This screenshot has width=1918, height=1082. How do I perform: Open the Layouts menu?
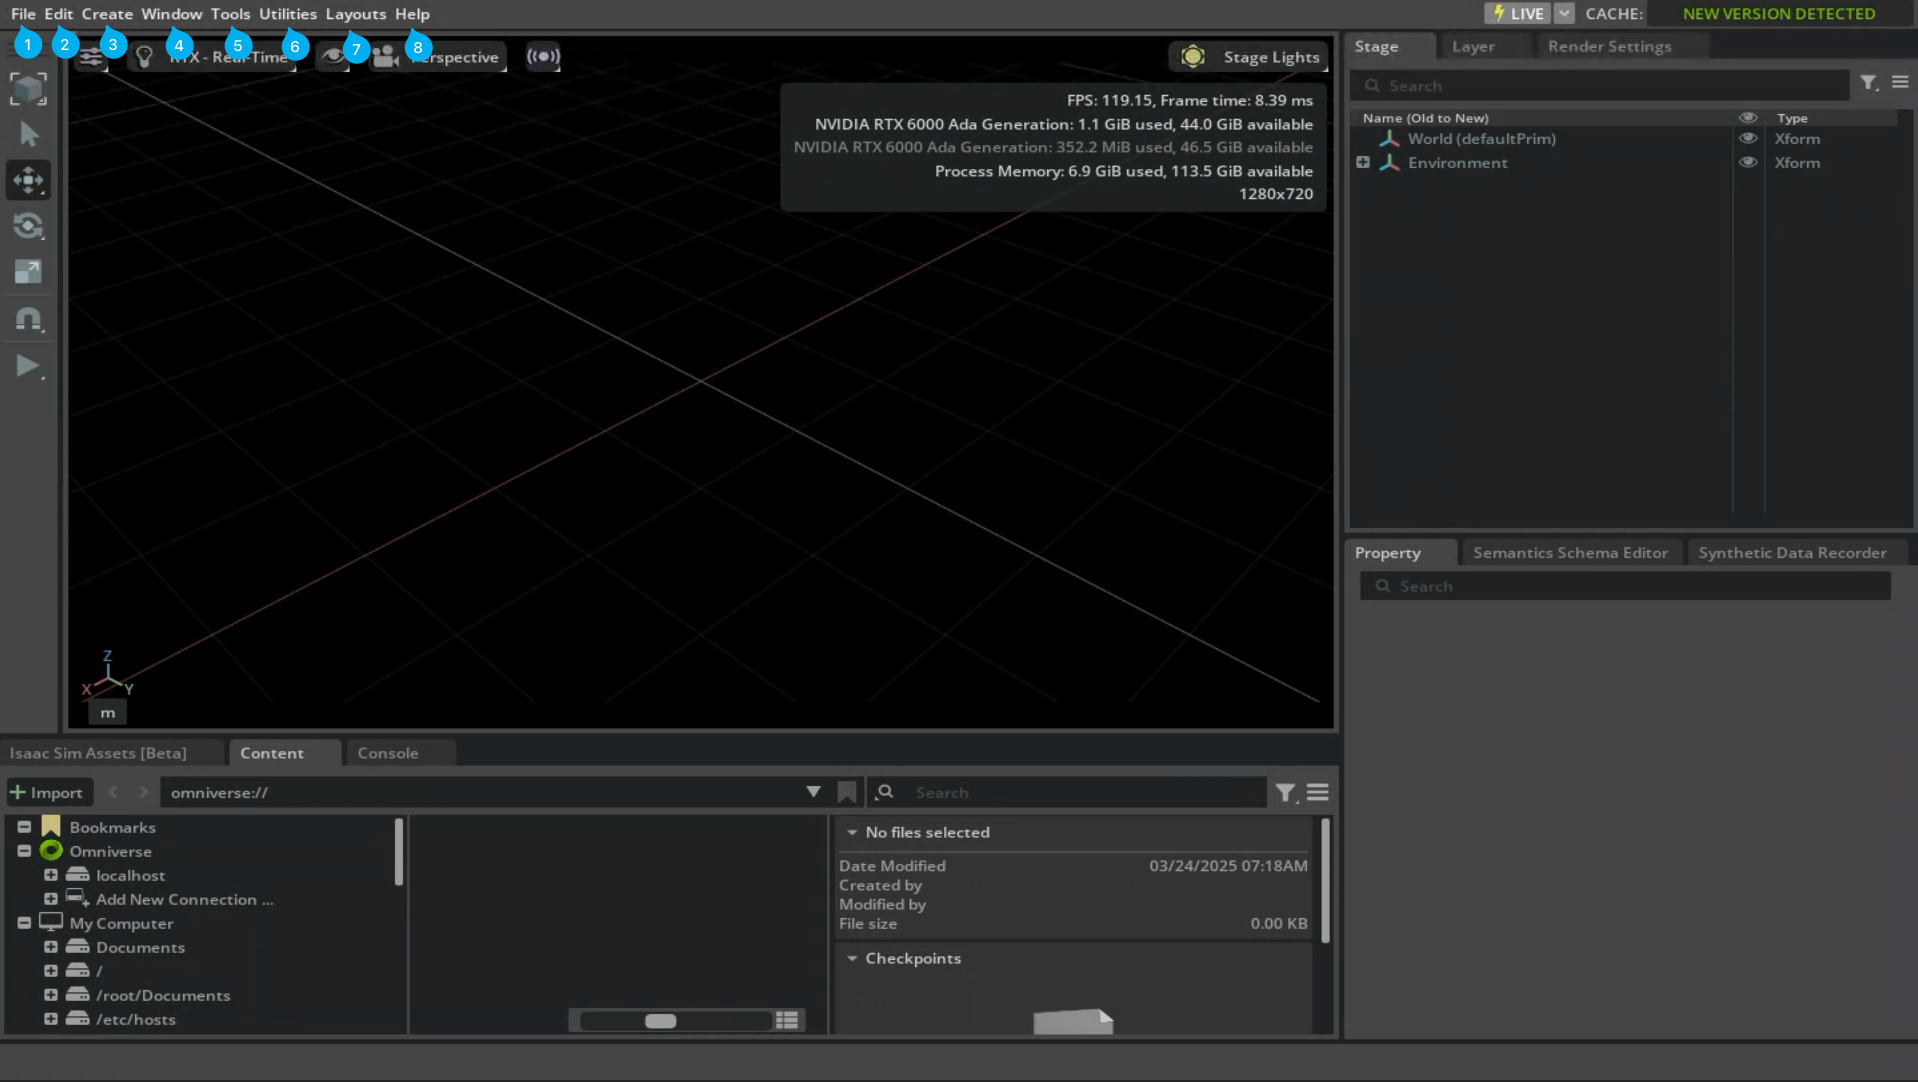pyautogui.click(x=355, y=14)
